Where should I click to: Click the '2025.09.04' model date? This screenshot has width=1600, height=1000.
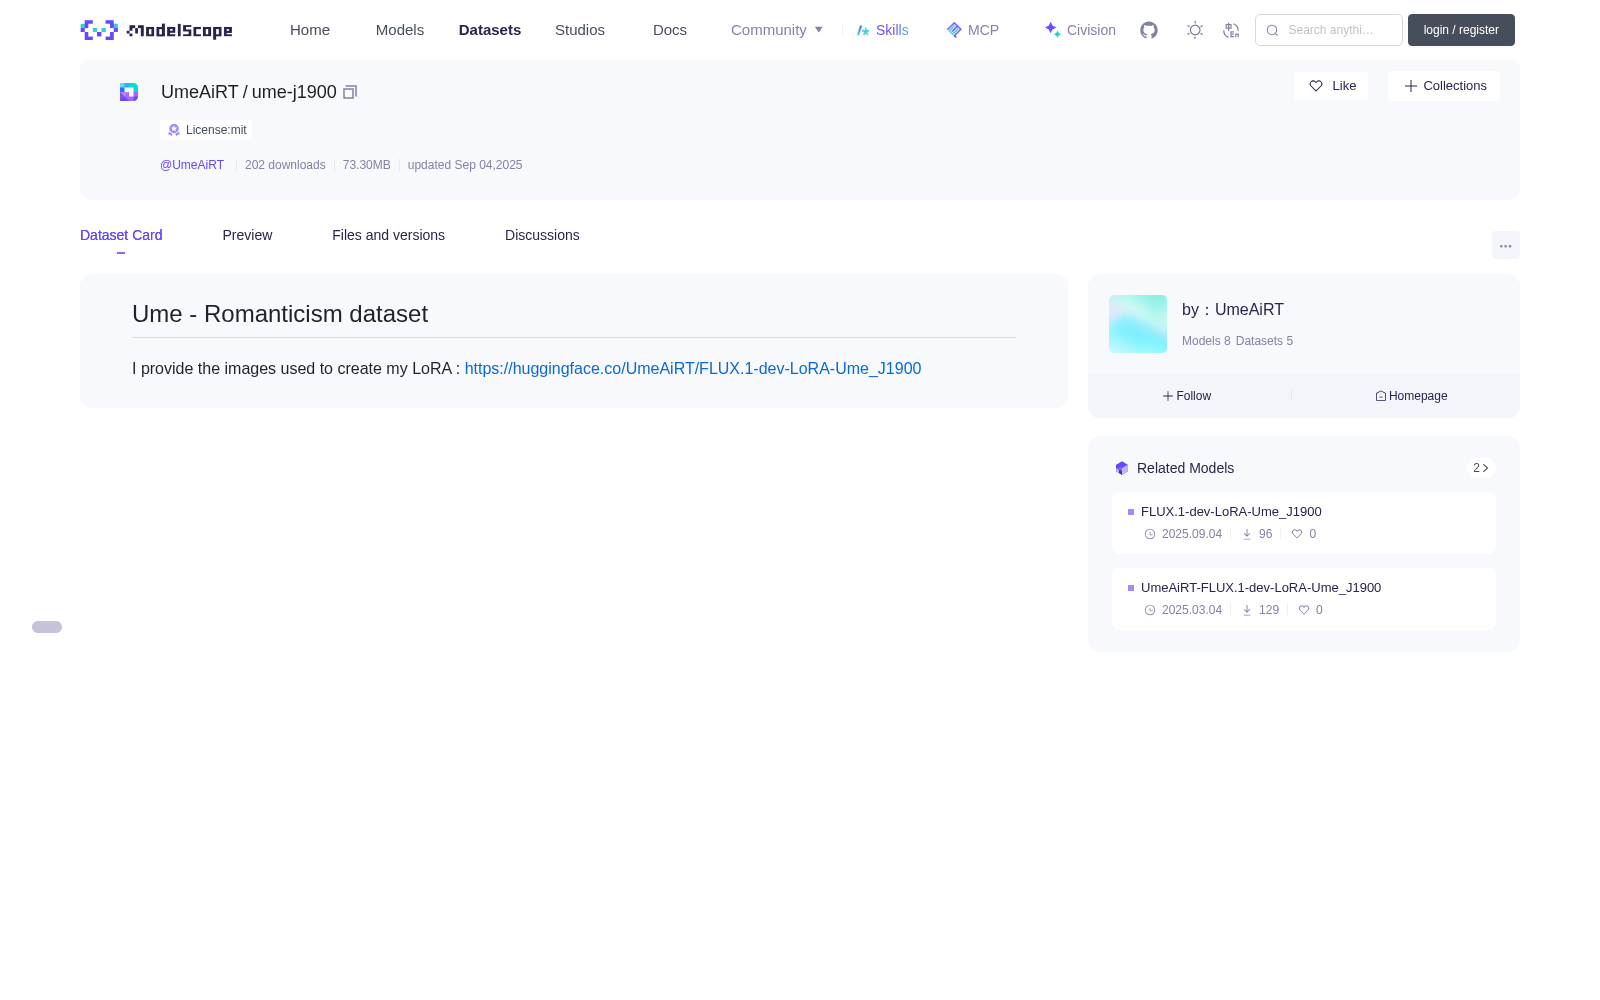coord(1192,534)
